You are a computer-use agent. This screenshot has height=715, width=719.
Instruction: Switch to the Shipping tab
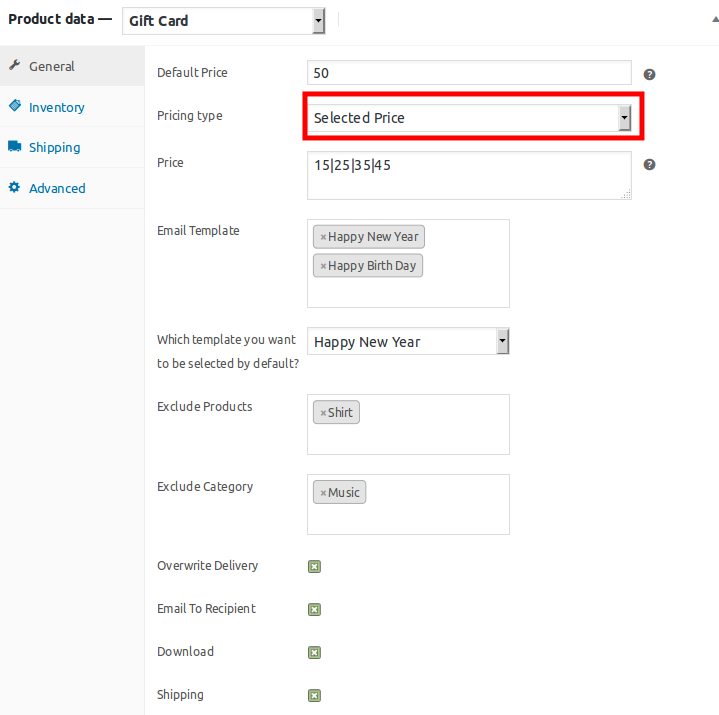coord(72,147)
